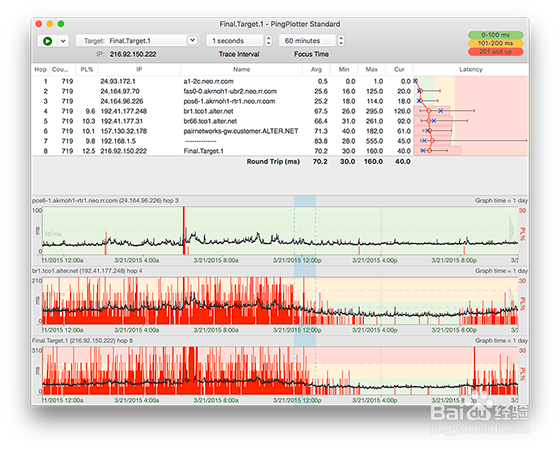Sort by the Max column header
560x450 pixels.
[371, 69]
